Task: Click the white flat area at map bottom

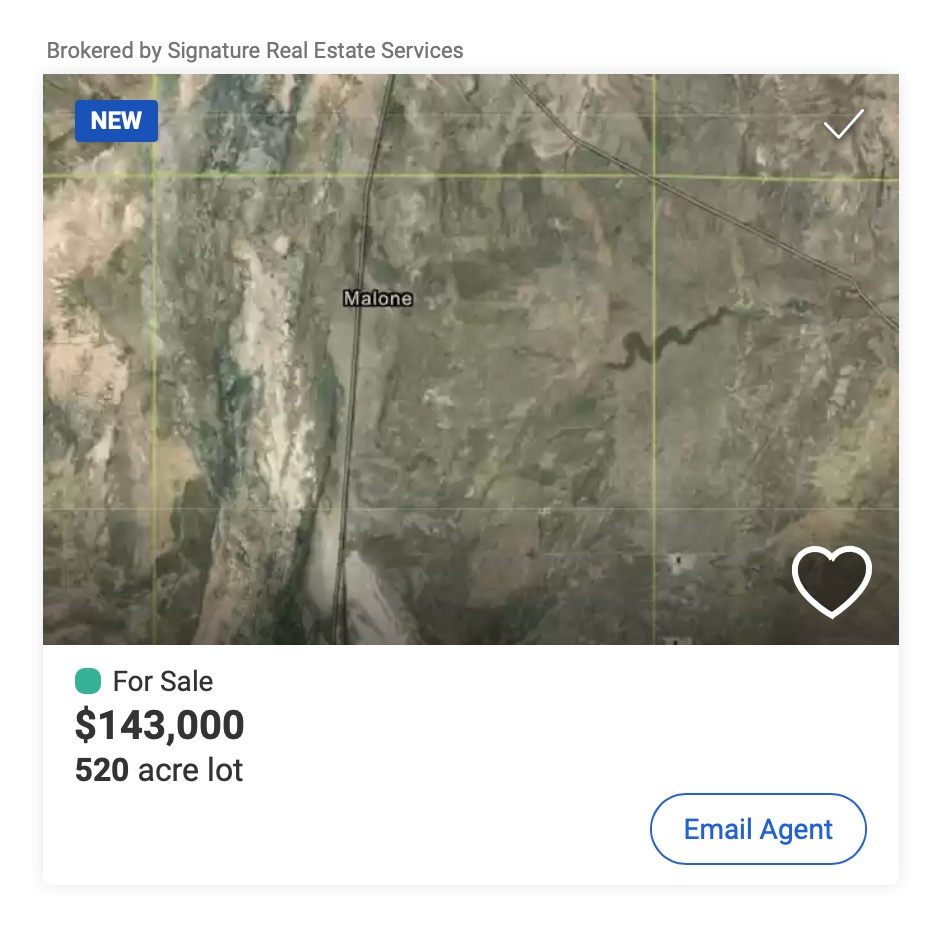Action: pyautogui.click(x=370, y=600)
